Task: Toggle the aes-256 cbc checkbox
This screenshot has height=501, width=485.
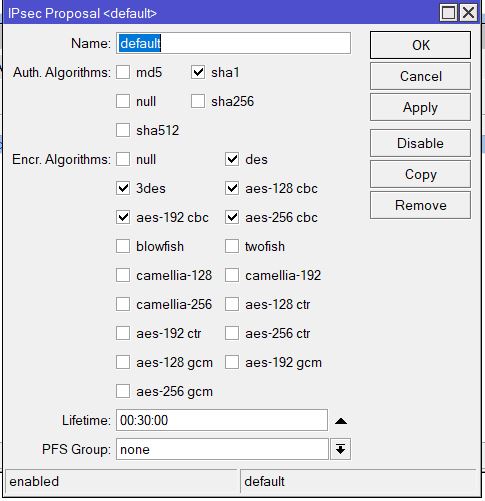Action: click(232, 217)
